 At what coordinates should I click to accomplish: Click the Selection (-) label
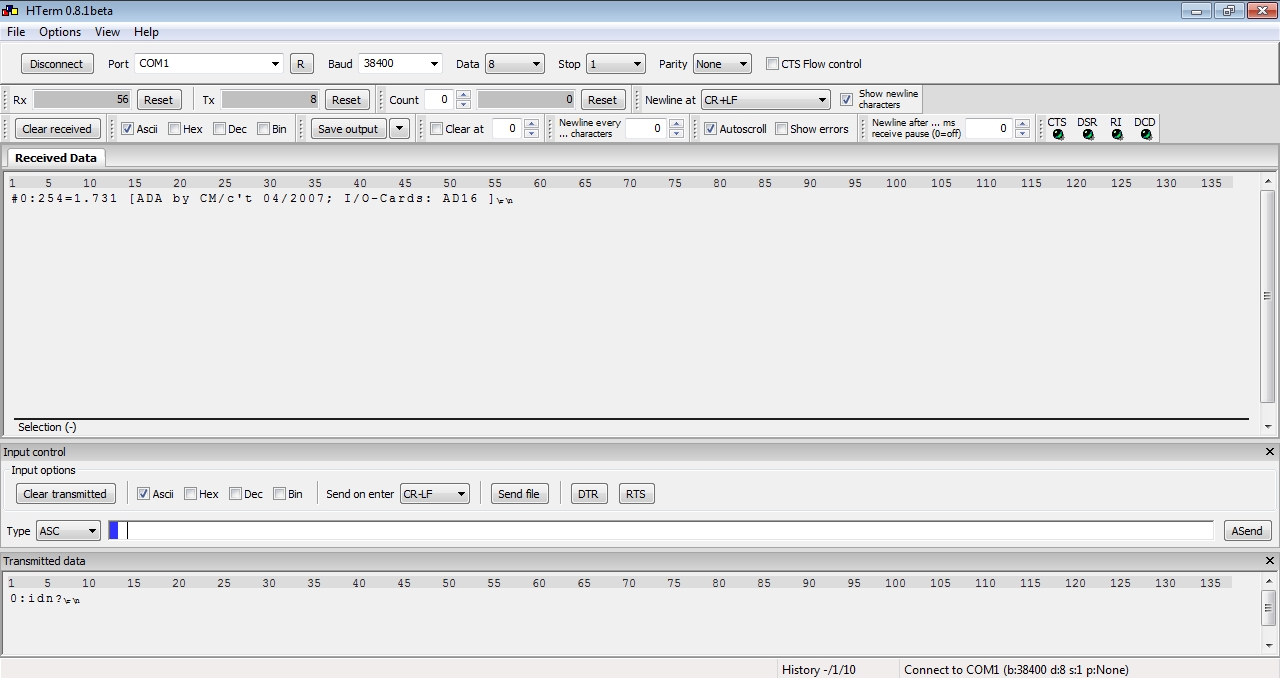47,427
